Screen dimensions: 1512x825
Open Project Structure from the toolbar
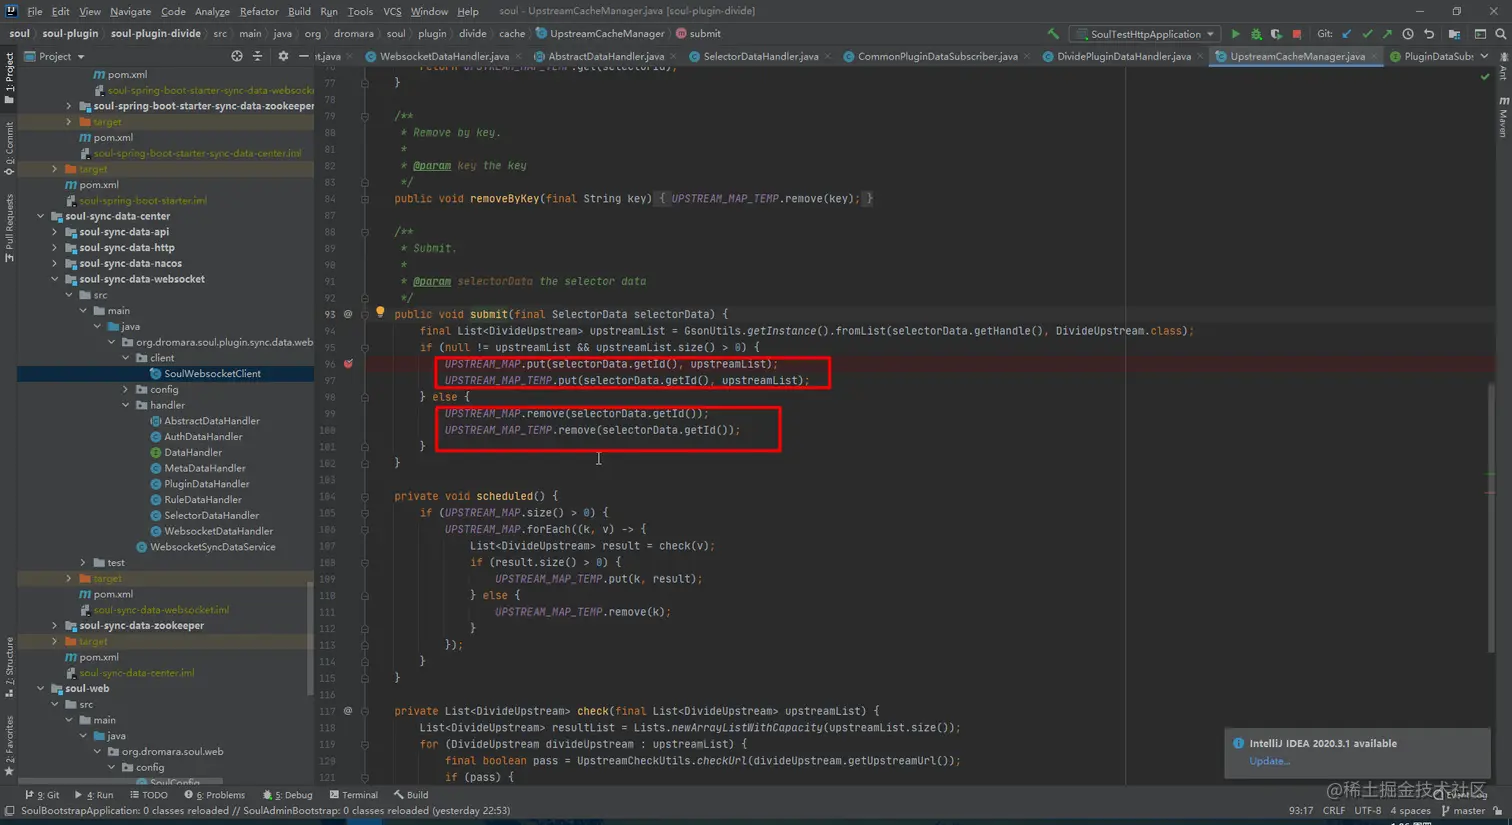[1454, 34]
